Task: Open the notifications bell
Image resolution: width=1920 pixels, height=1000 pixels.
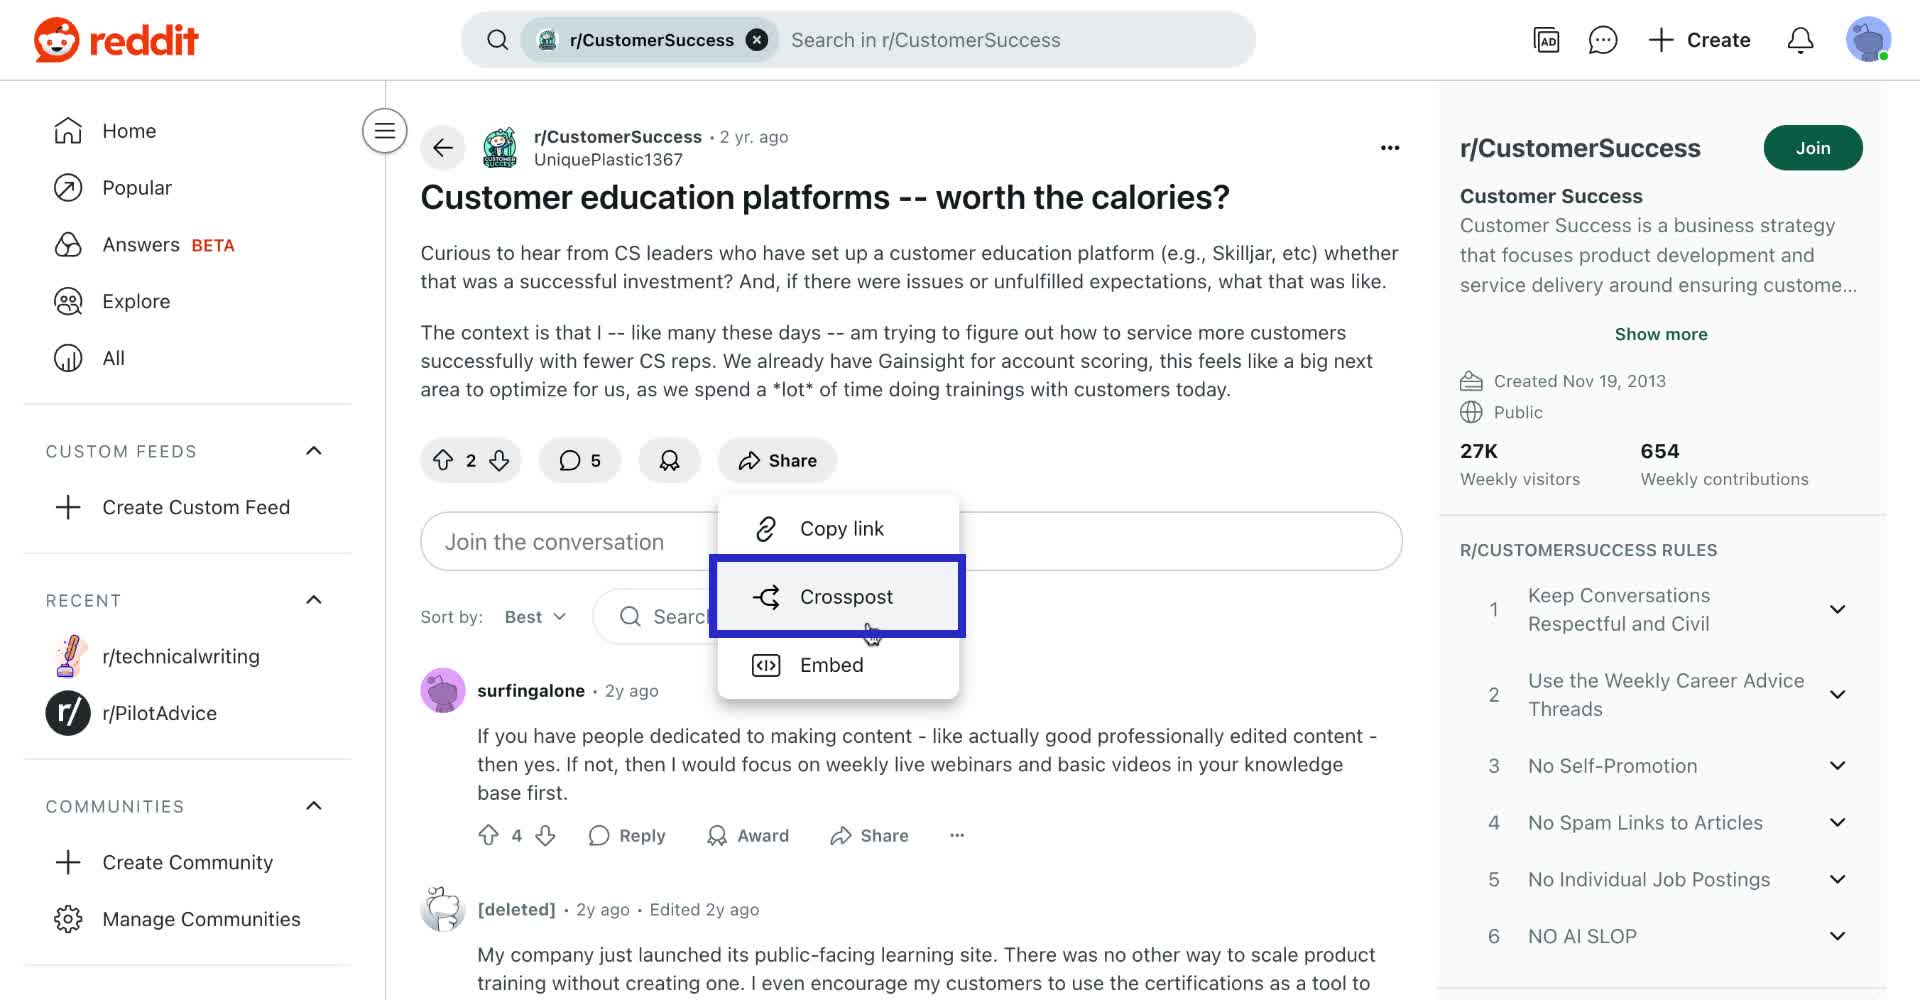Action: 1800,40
